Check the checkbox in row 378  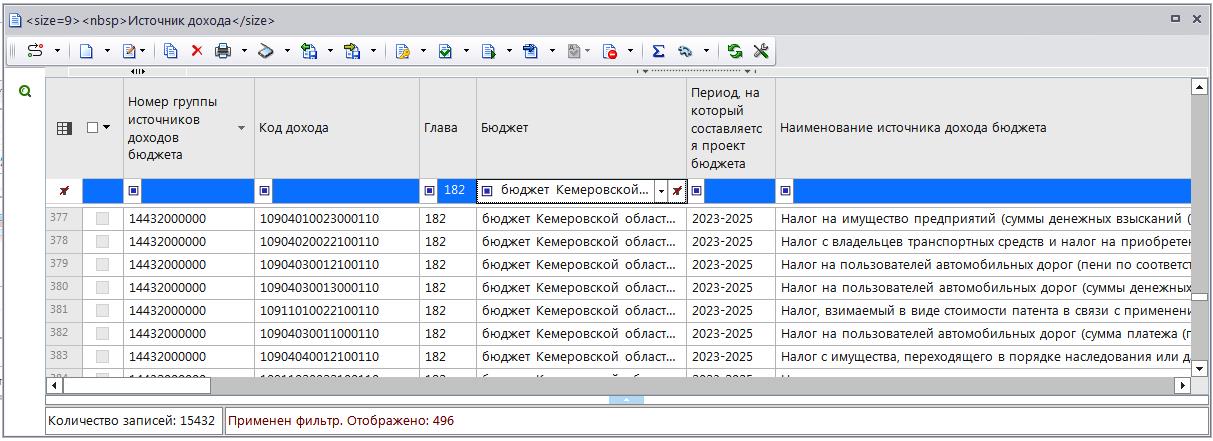tap(102, 241)
